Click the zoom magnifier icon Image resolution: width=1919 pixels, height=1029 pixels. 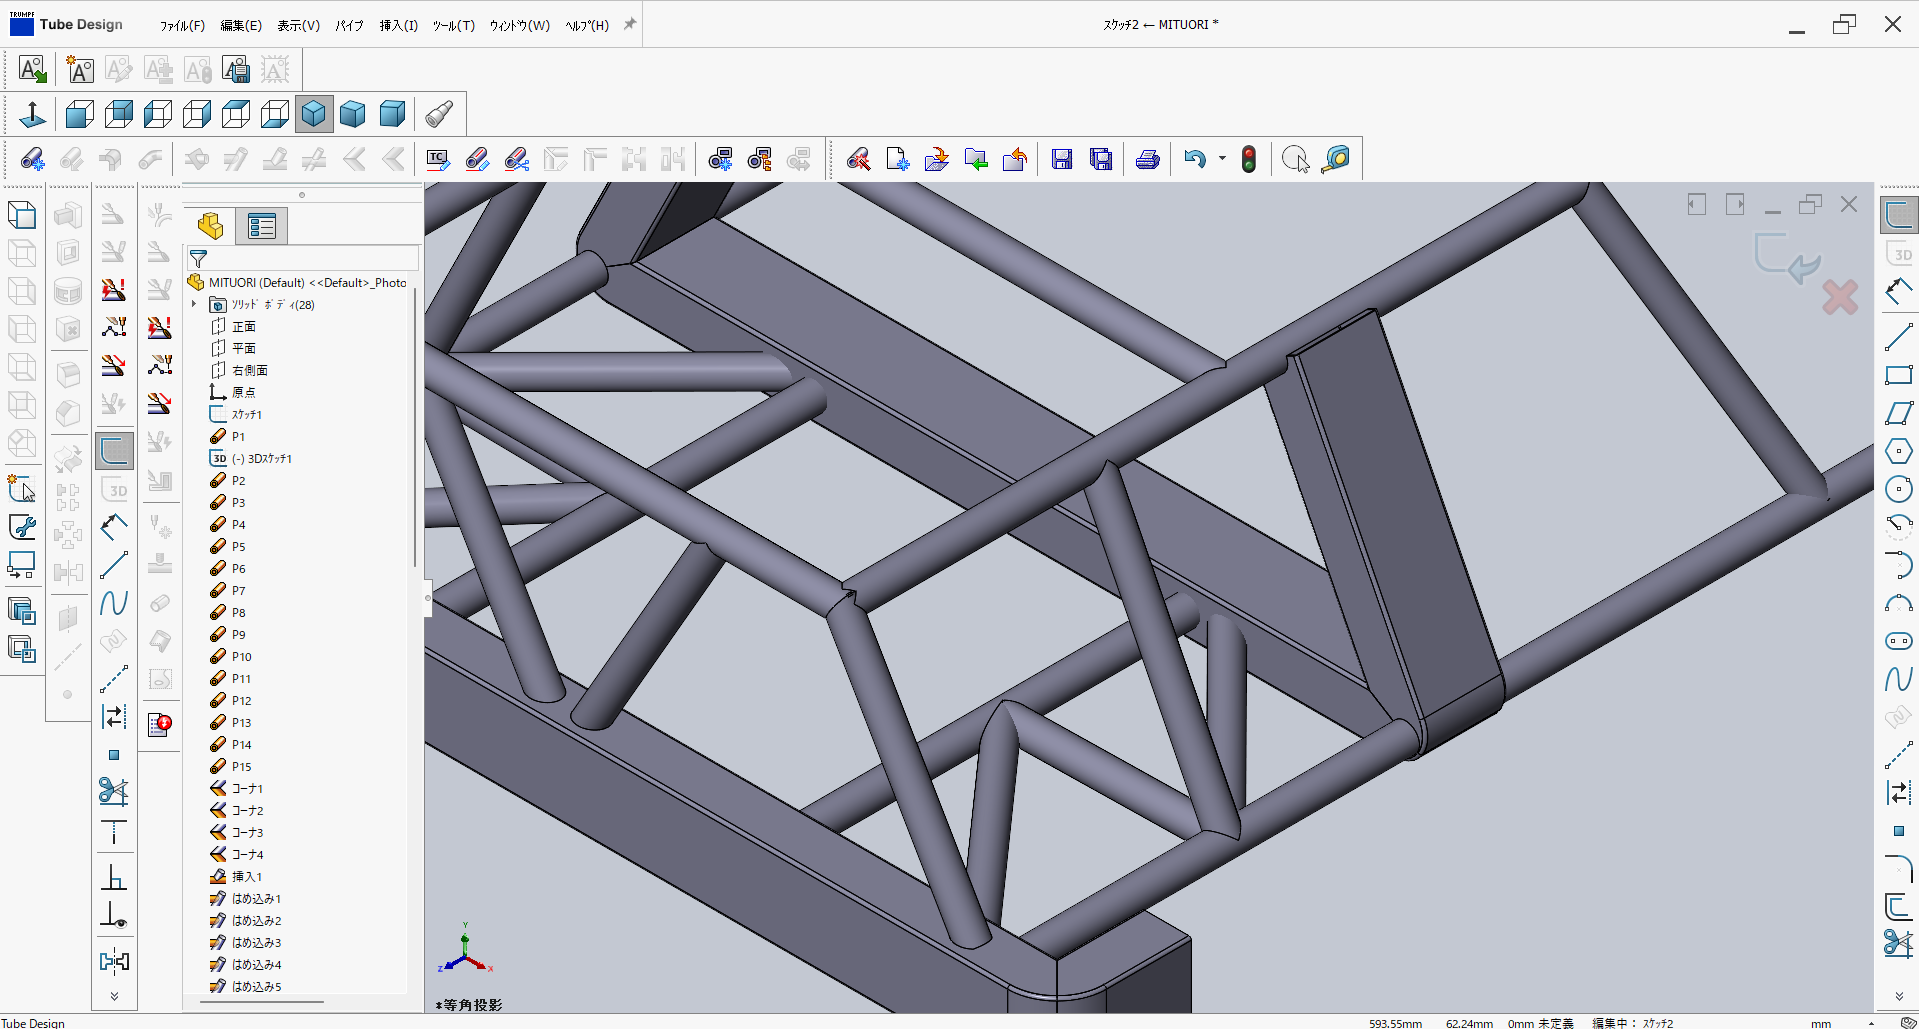1337,159
